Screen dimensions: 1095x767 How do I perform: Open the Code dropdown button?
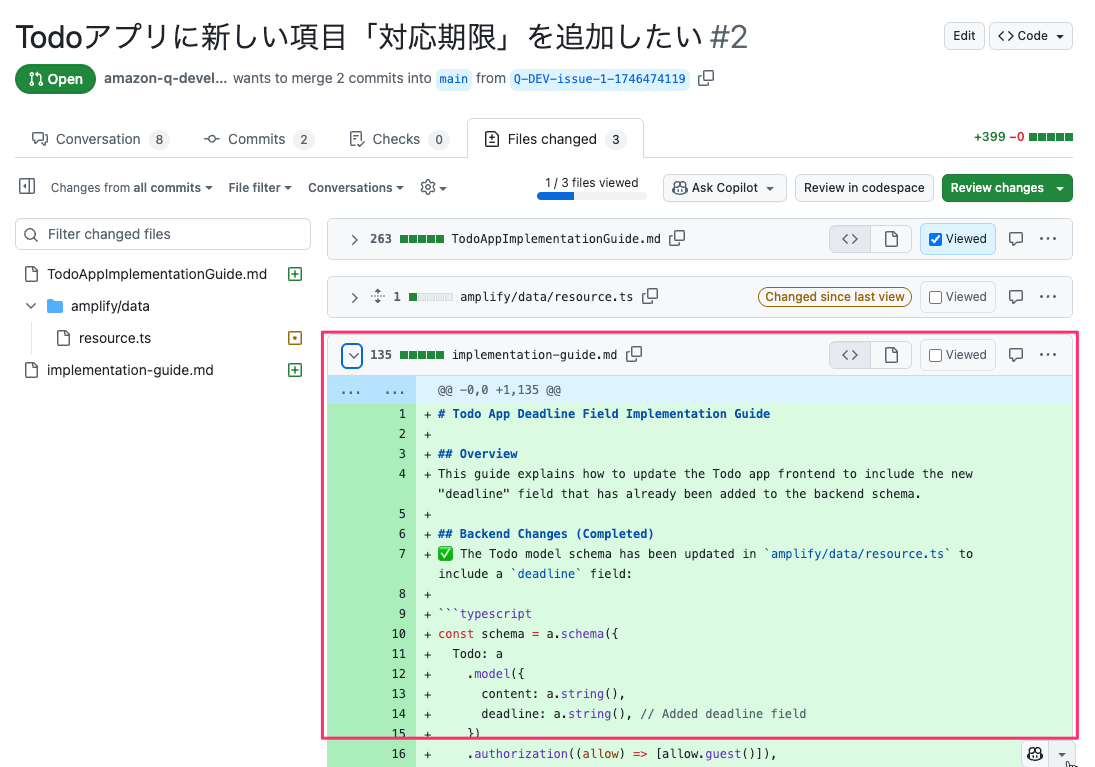(1031, 36)
